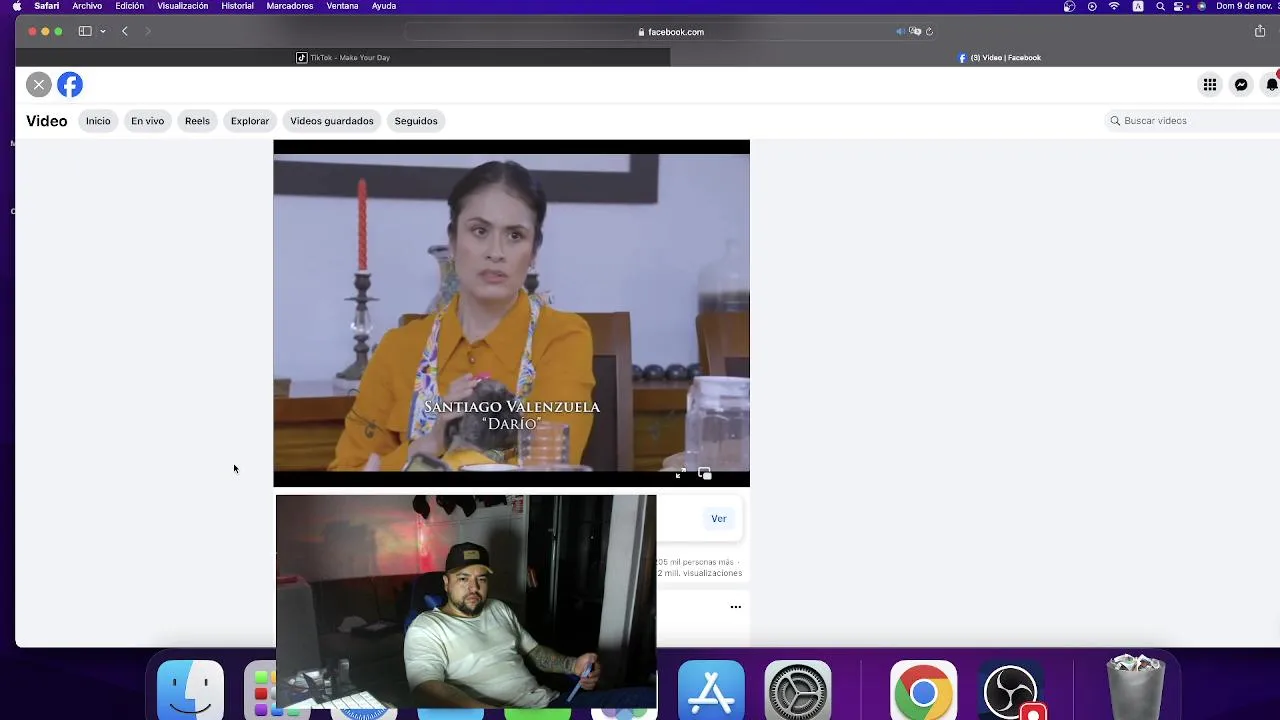Select the Inicio video tab

98,121
